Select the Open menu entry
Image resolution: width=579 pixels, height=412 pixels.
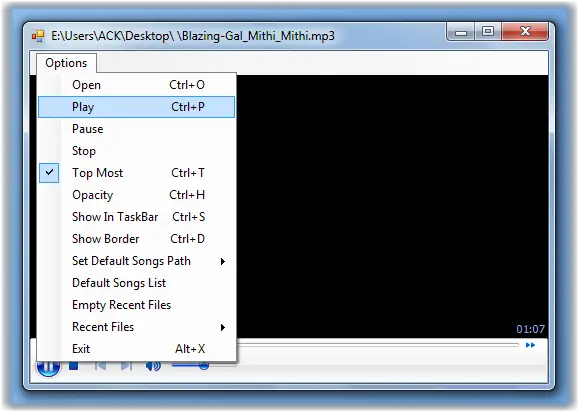136,85
